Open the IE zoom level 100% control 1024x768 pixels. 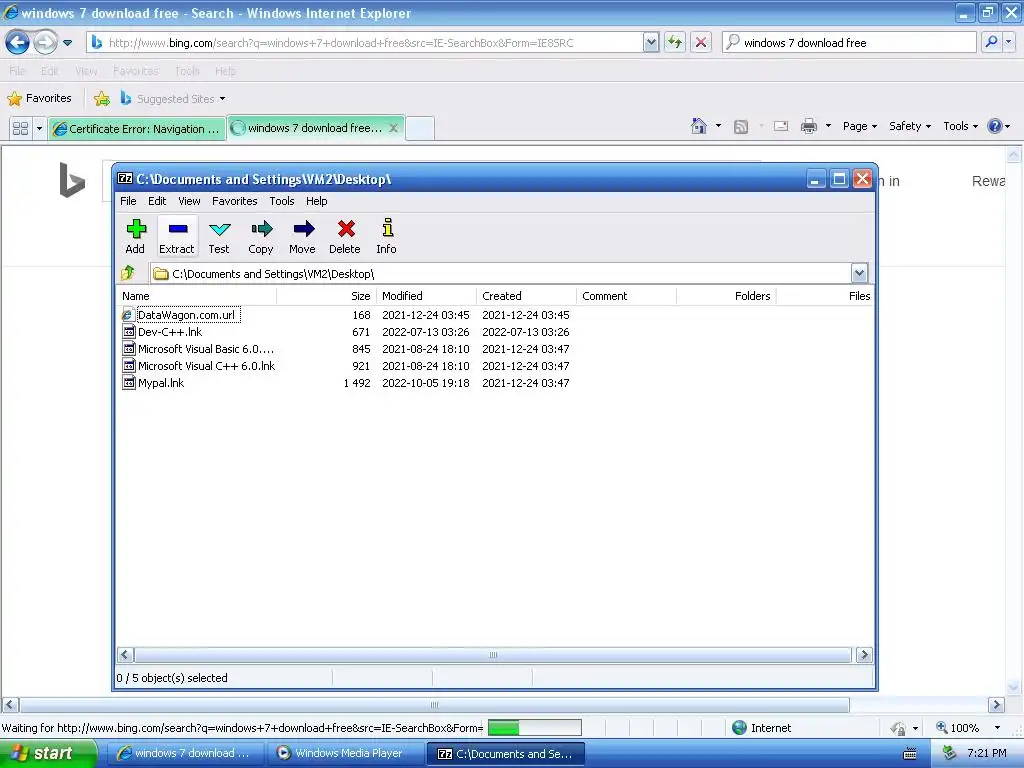(968, 728)
